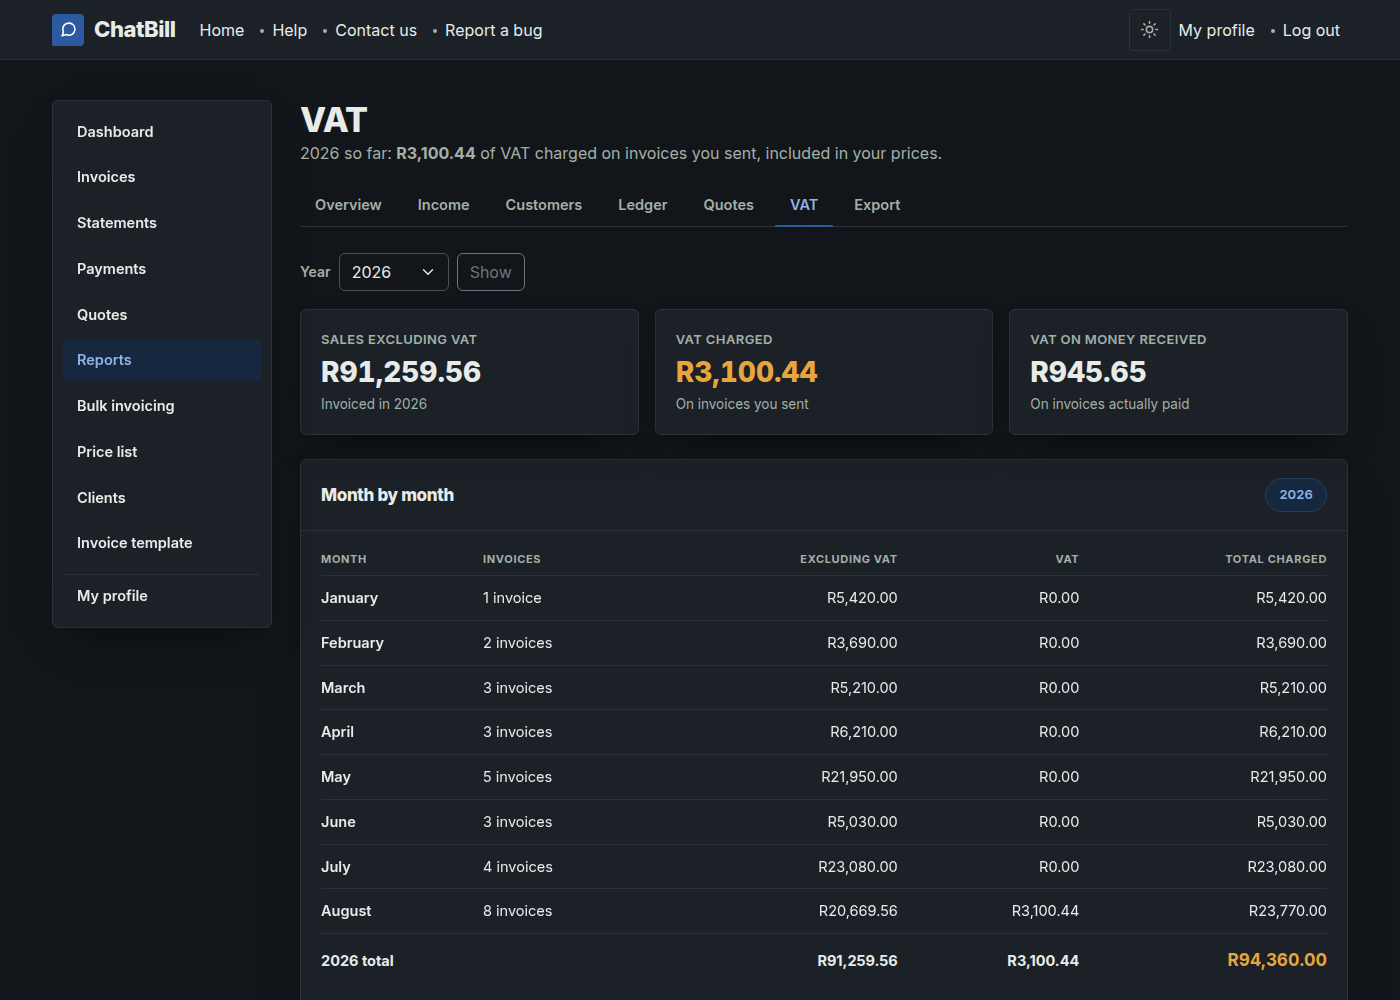Click August's R3,100.44 VAT value
The width and height of the screenshot is (1400, 1000).
(1045, 911)
